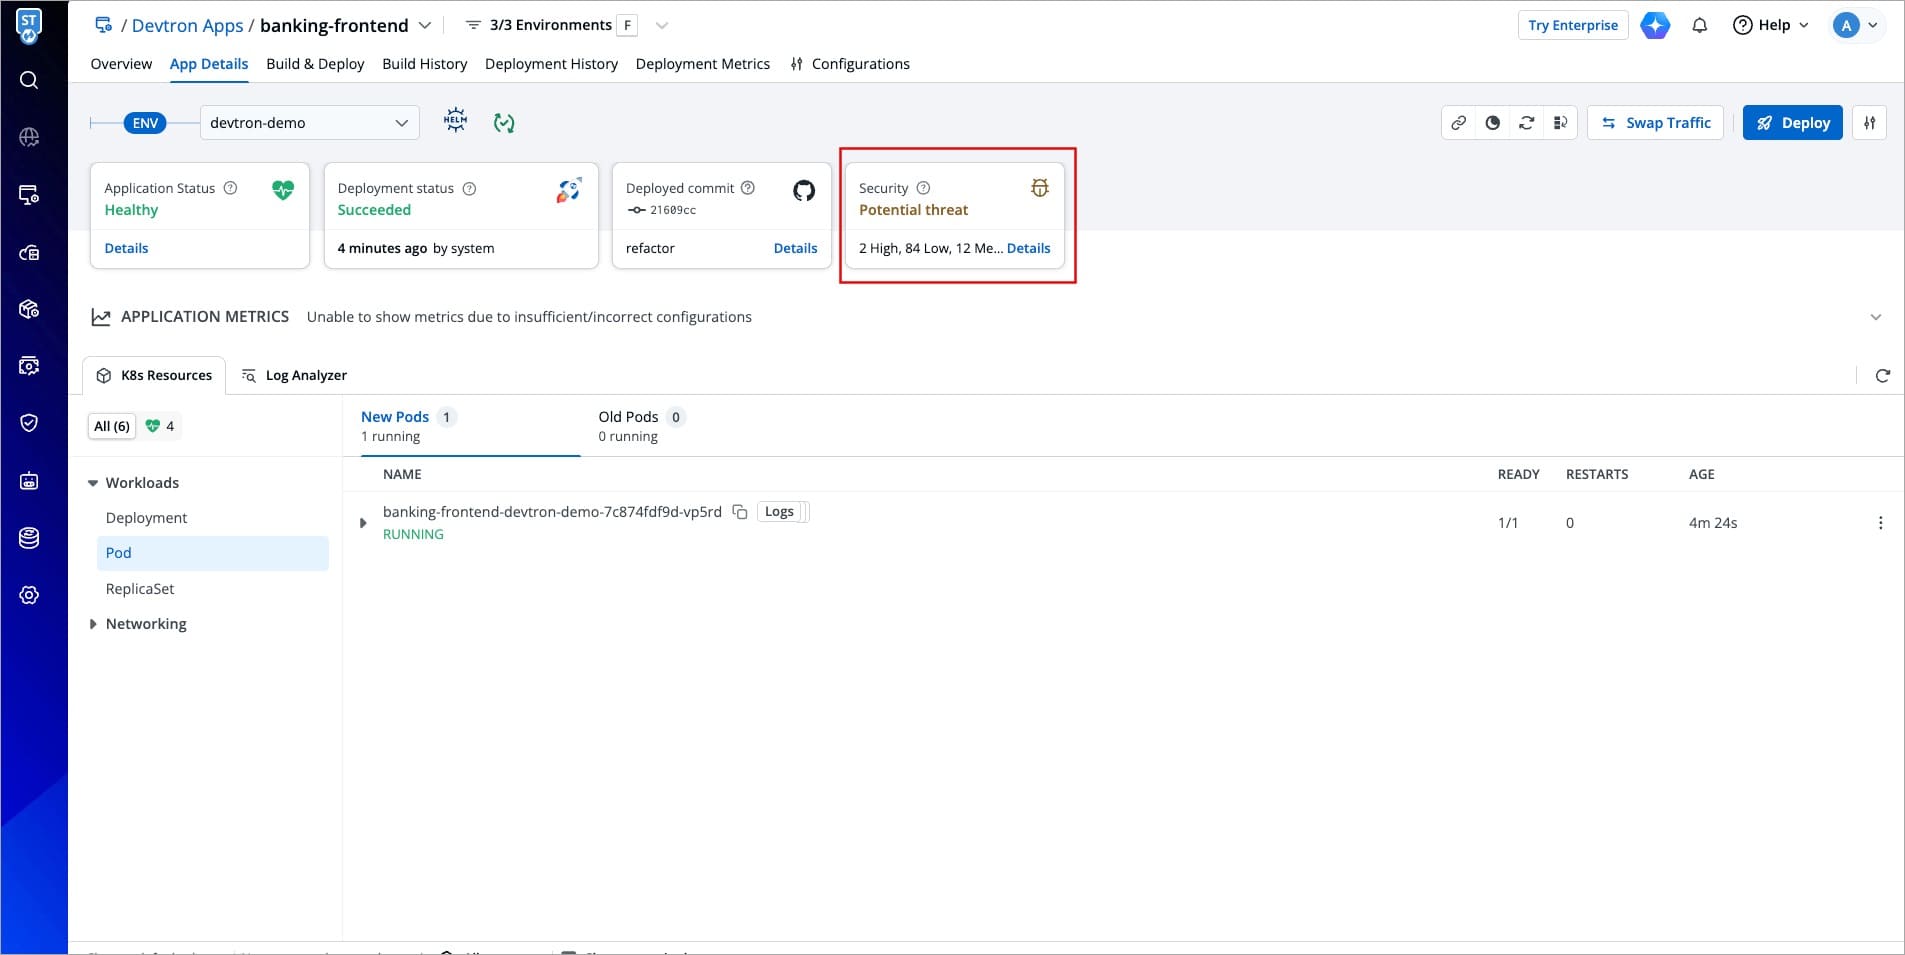Open the Log Analyzer tab
Image resolution: width=1905 pixels, height=955 pixels.
tap(295, 376)
